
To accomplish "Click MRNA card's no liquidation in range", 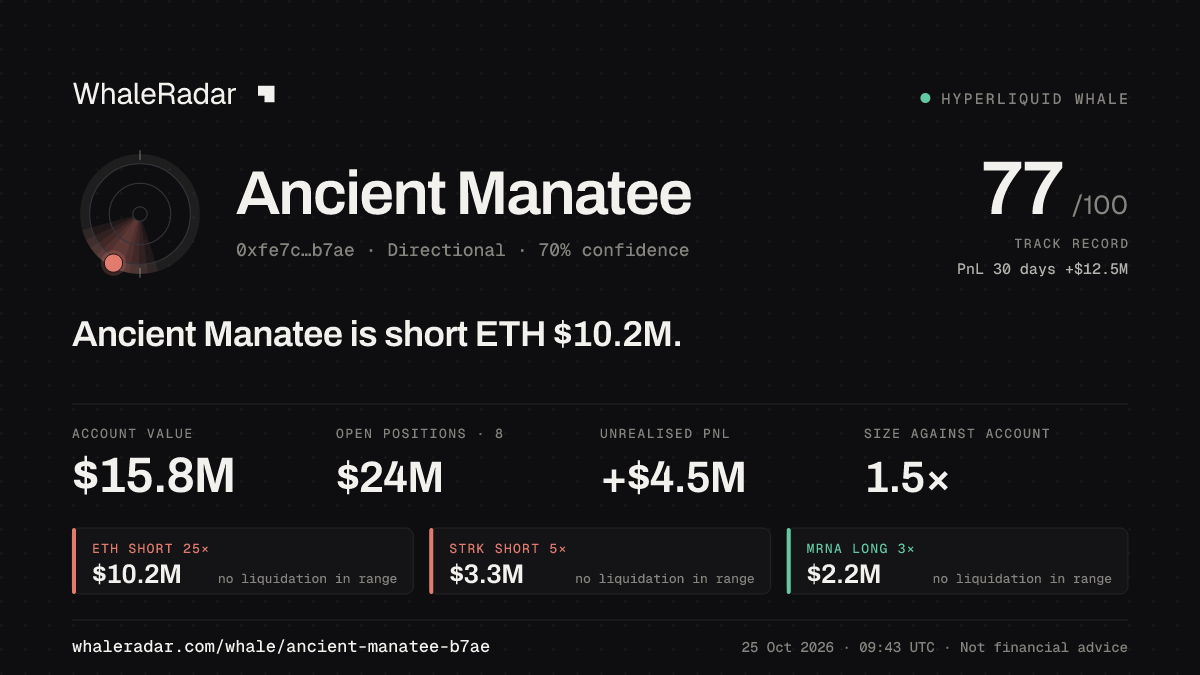I will pos(1022,578).
